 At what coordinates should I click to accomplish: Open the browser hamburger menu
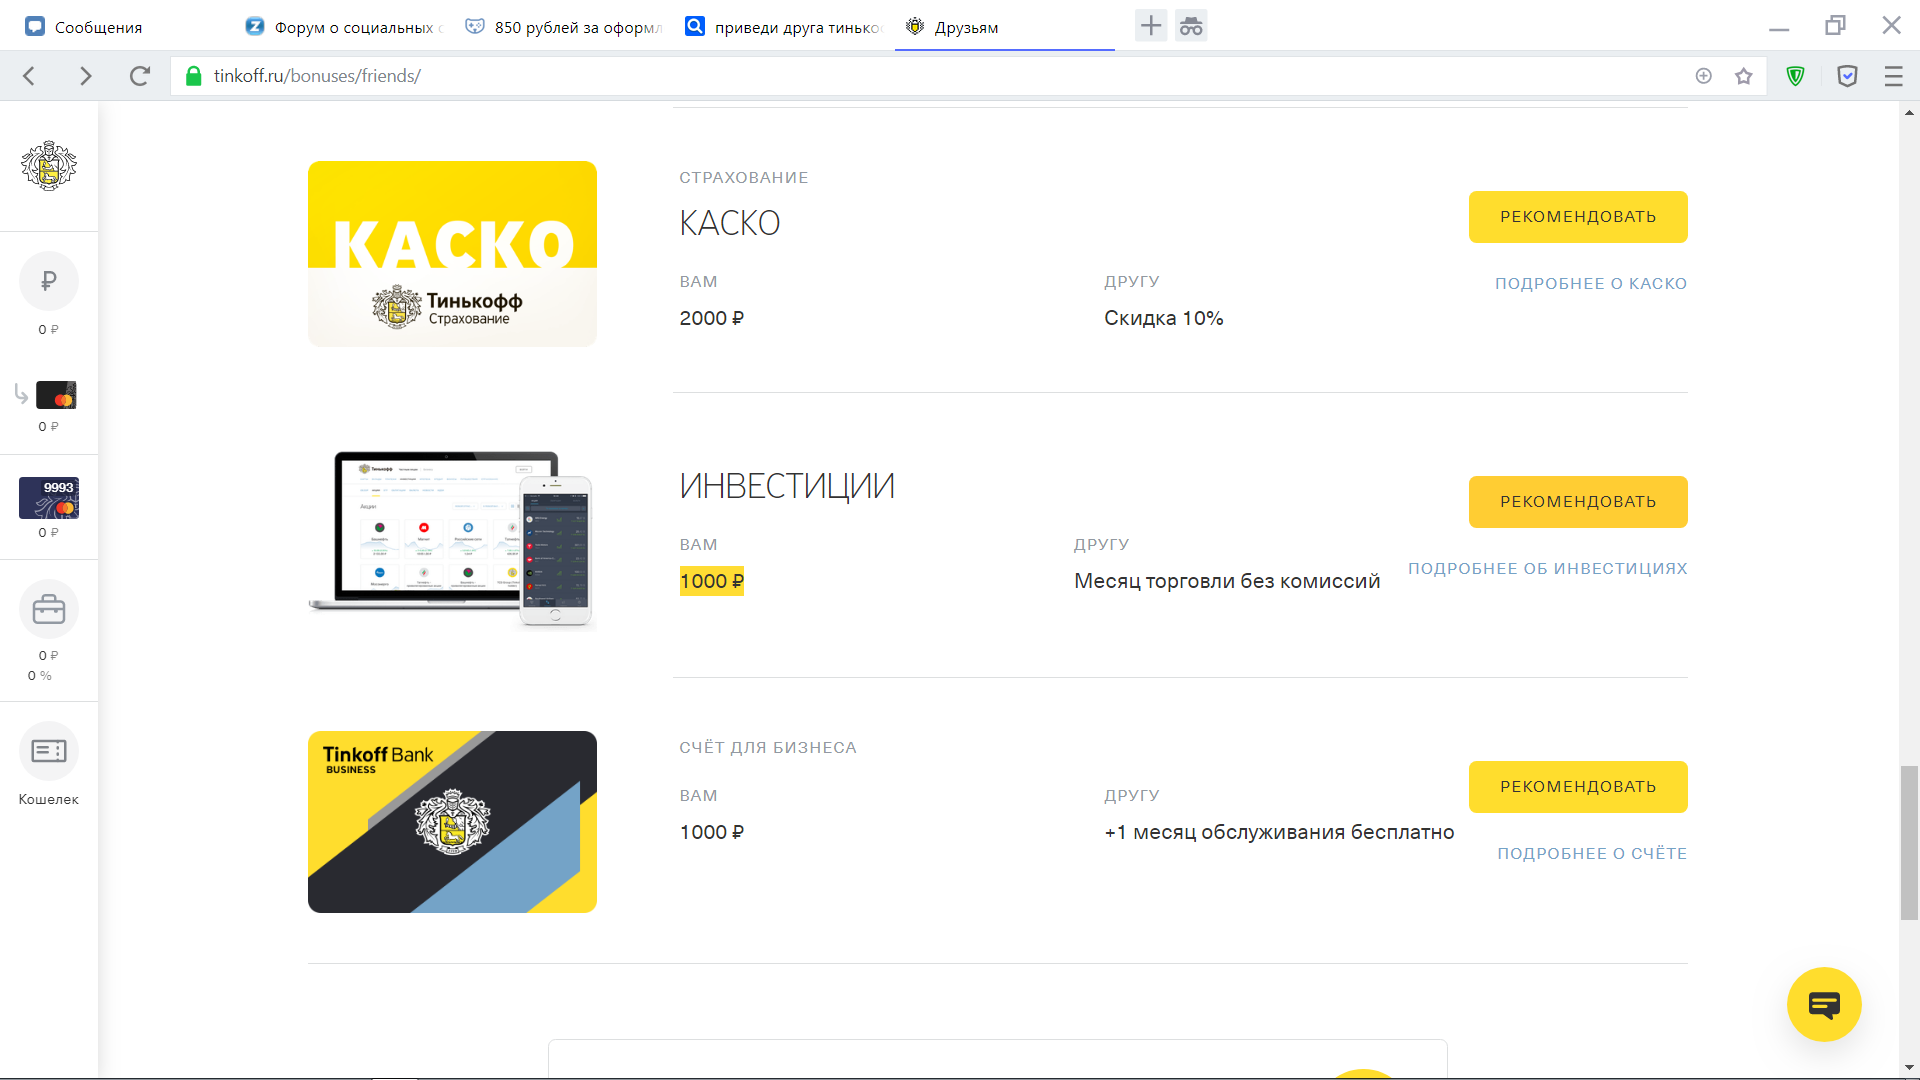pyautogui.click(x=1893, y=76)
